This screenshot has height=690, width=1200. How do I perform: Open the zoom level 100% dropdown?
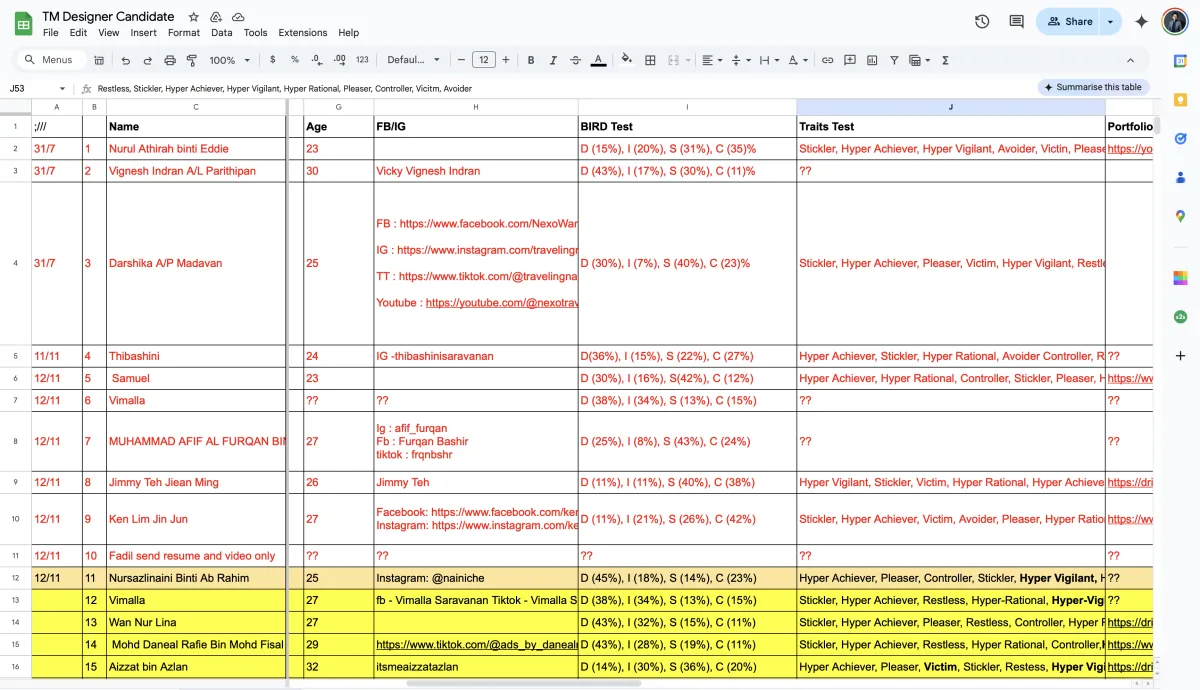point(229,60)
